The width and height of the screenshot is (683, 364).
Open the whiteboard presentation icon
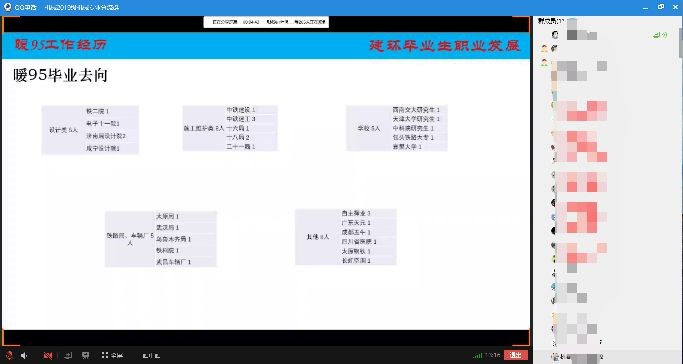click(x=86, y=355)
